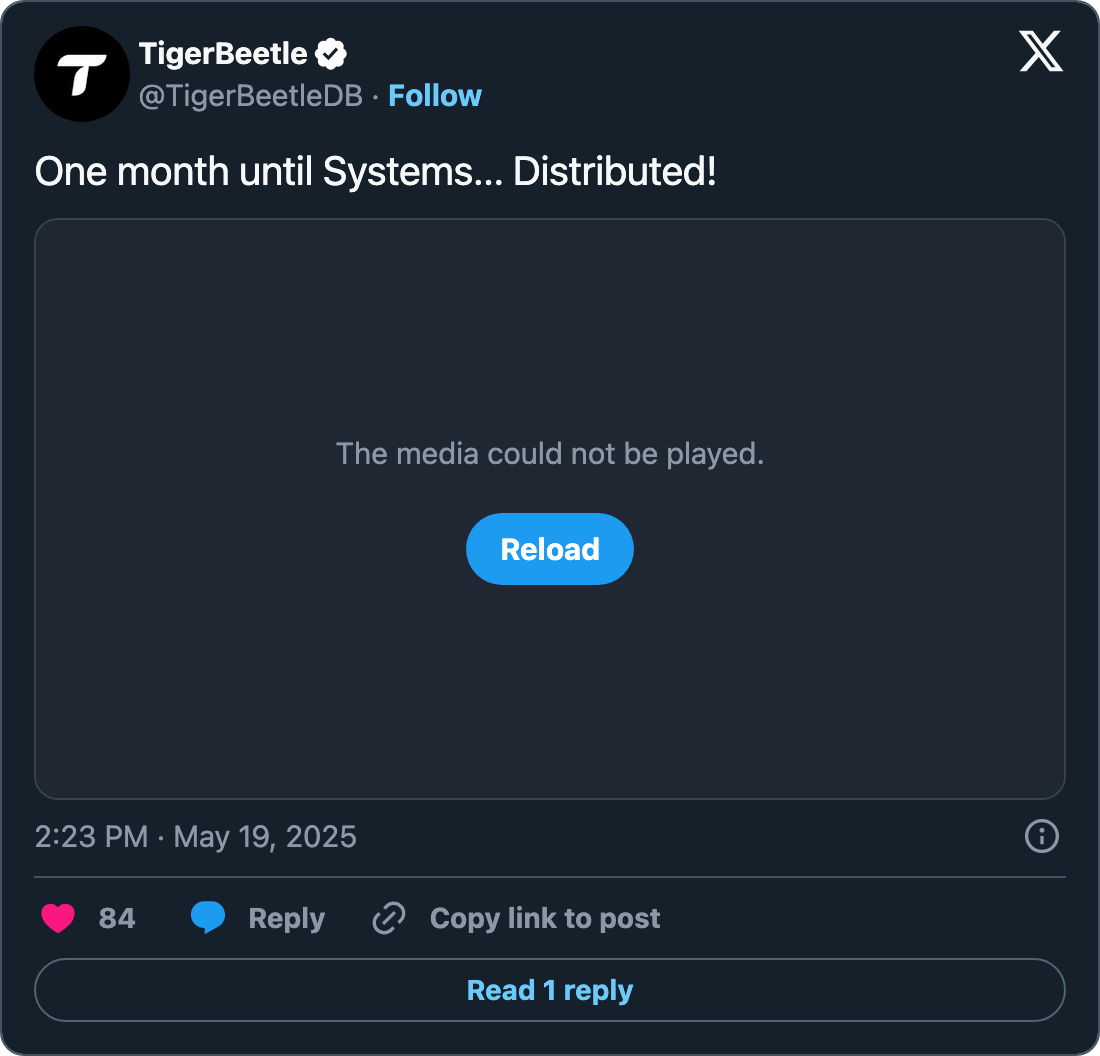Click the Reply text label
Image resolution: width=1100 pixels, height=1056 pixels.
(x=286, y=918)
